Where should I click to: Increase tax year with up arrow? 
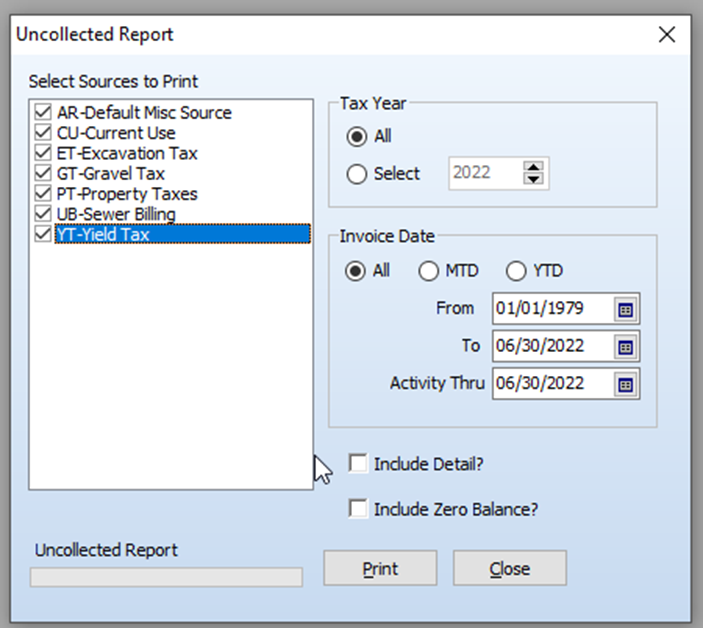tap(534, 167)
